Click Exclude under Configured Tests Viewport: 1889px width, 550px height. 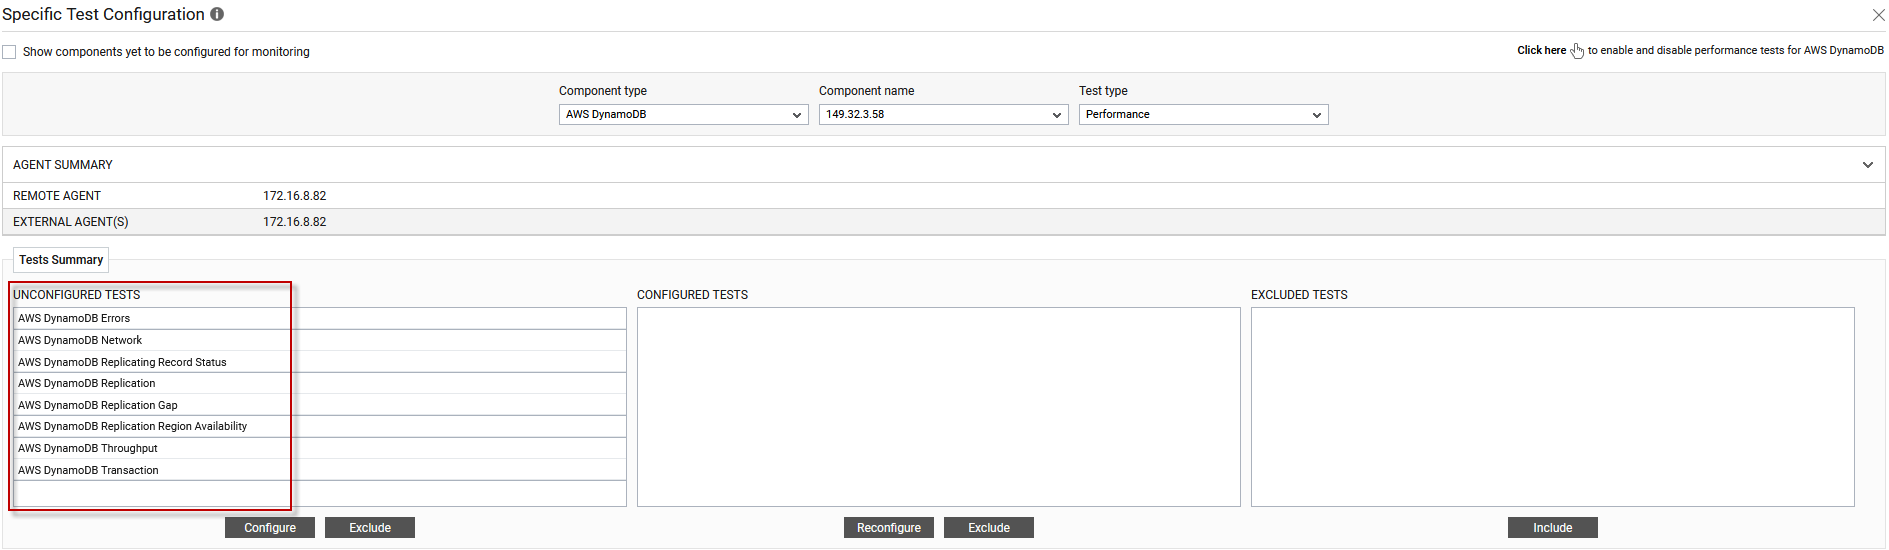[989, 528]
